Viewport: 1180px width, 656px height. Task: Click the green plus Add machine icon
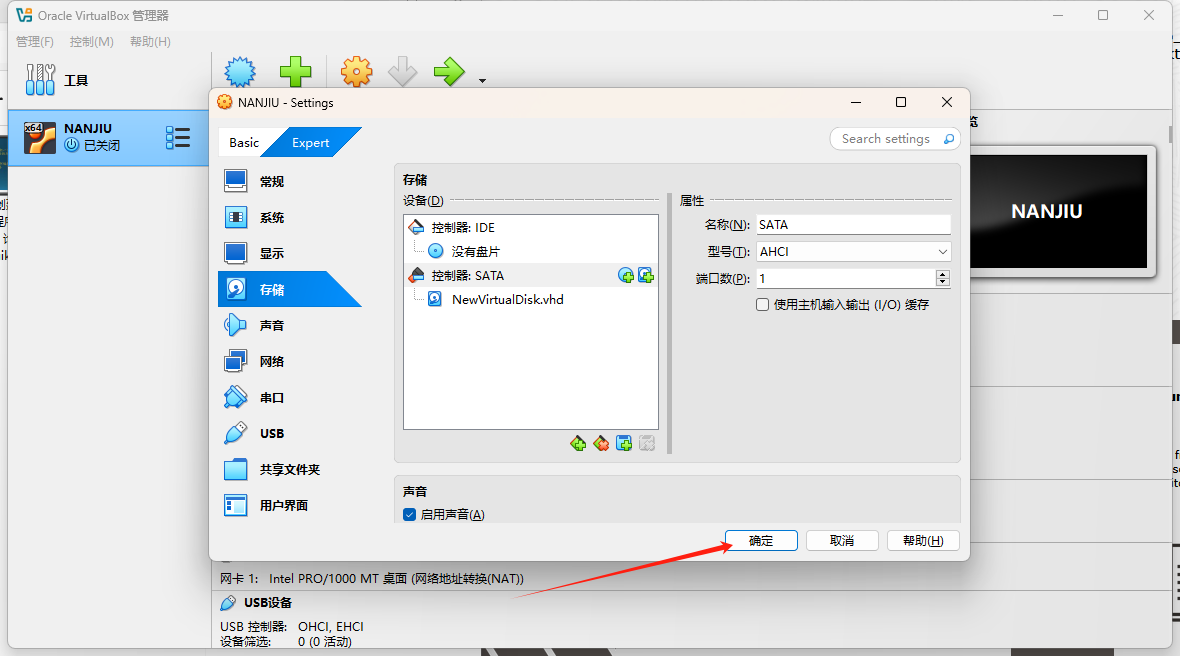point(295,72)
